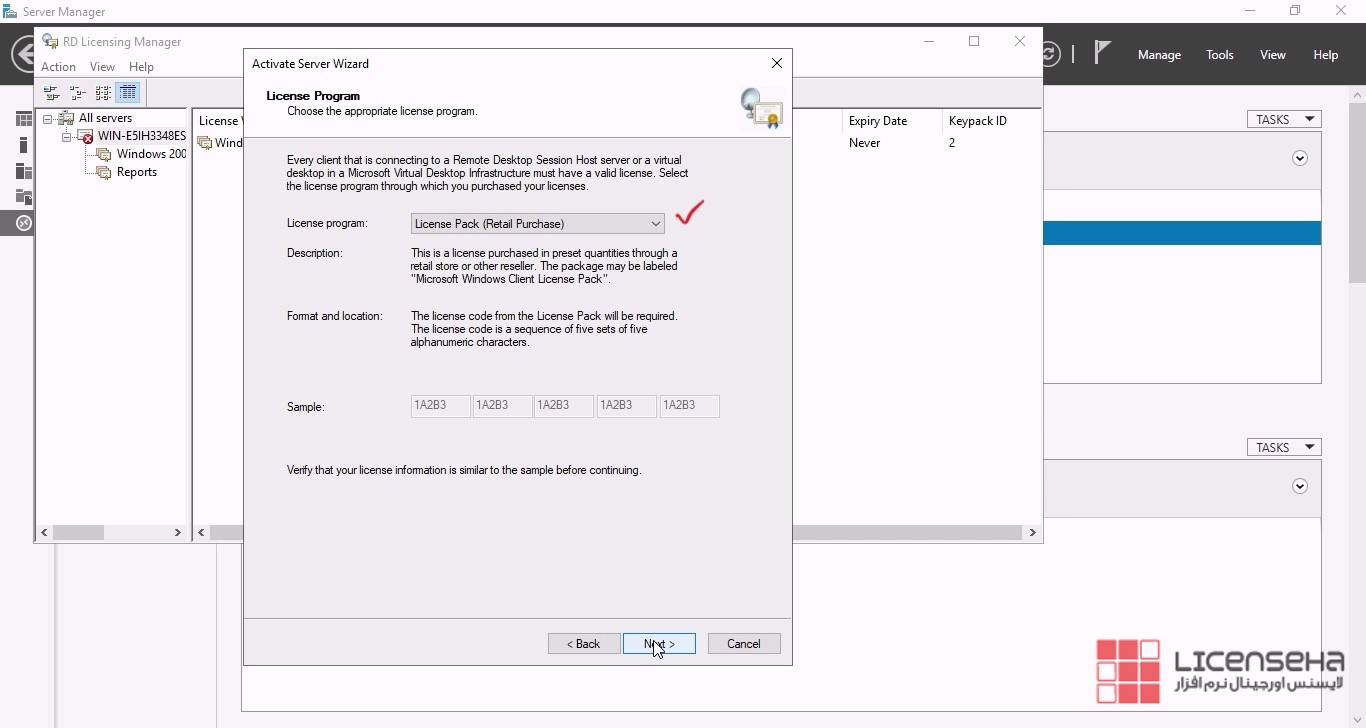This screenshot has height=728, width=1366.
Task: Collapse the All servers tree node
Action: click(47, 119)
